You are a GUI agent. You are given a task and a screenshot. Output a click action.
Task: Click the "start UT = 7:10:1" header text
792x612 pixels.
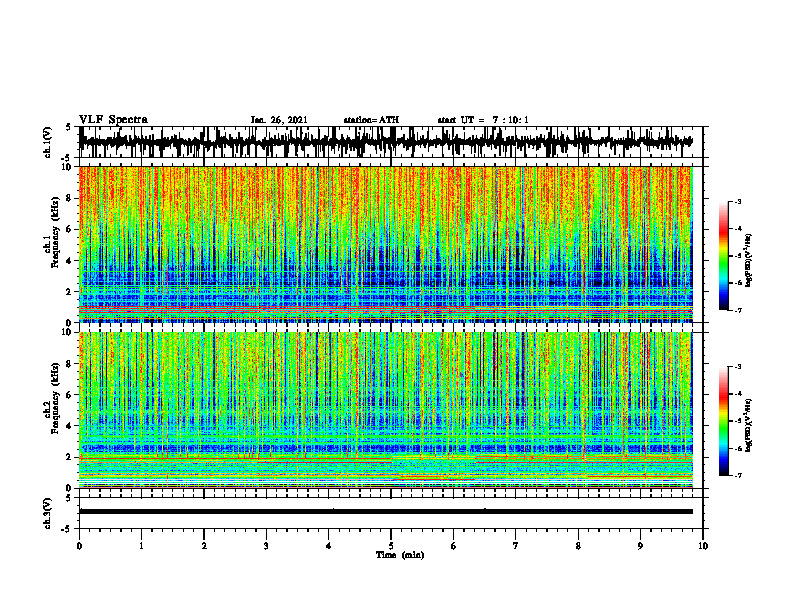point(483,120)
